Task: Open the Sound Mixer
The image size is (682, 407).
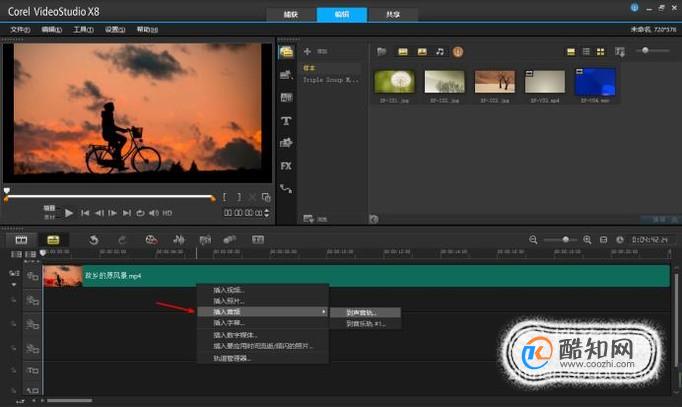Action: (179, 240)
